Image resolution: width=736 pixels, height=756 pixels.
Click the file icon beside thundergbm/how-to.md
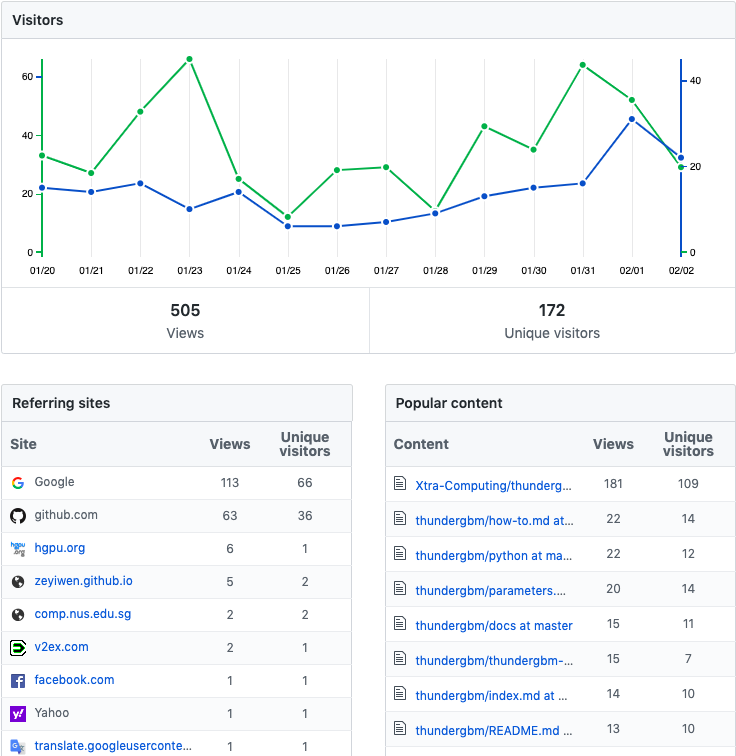(x=400, y=518)
